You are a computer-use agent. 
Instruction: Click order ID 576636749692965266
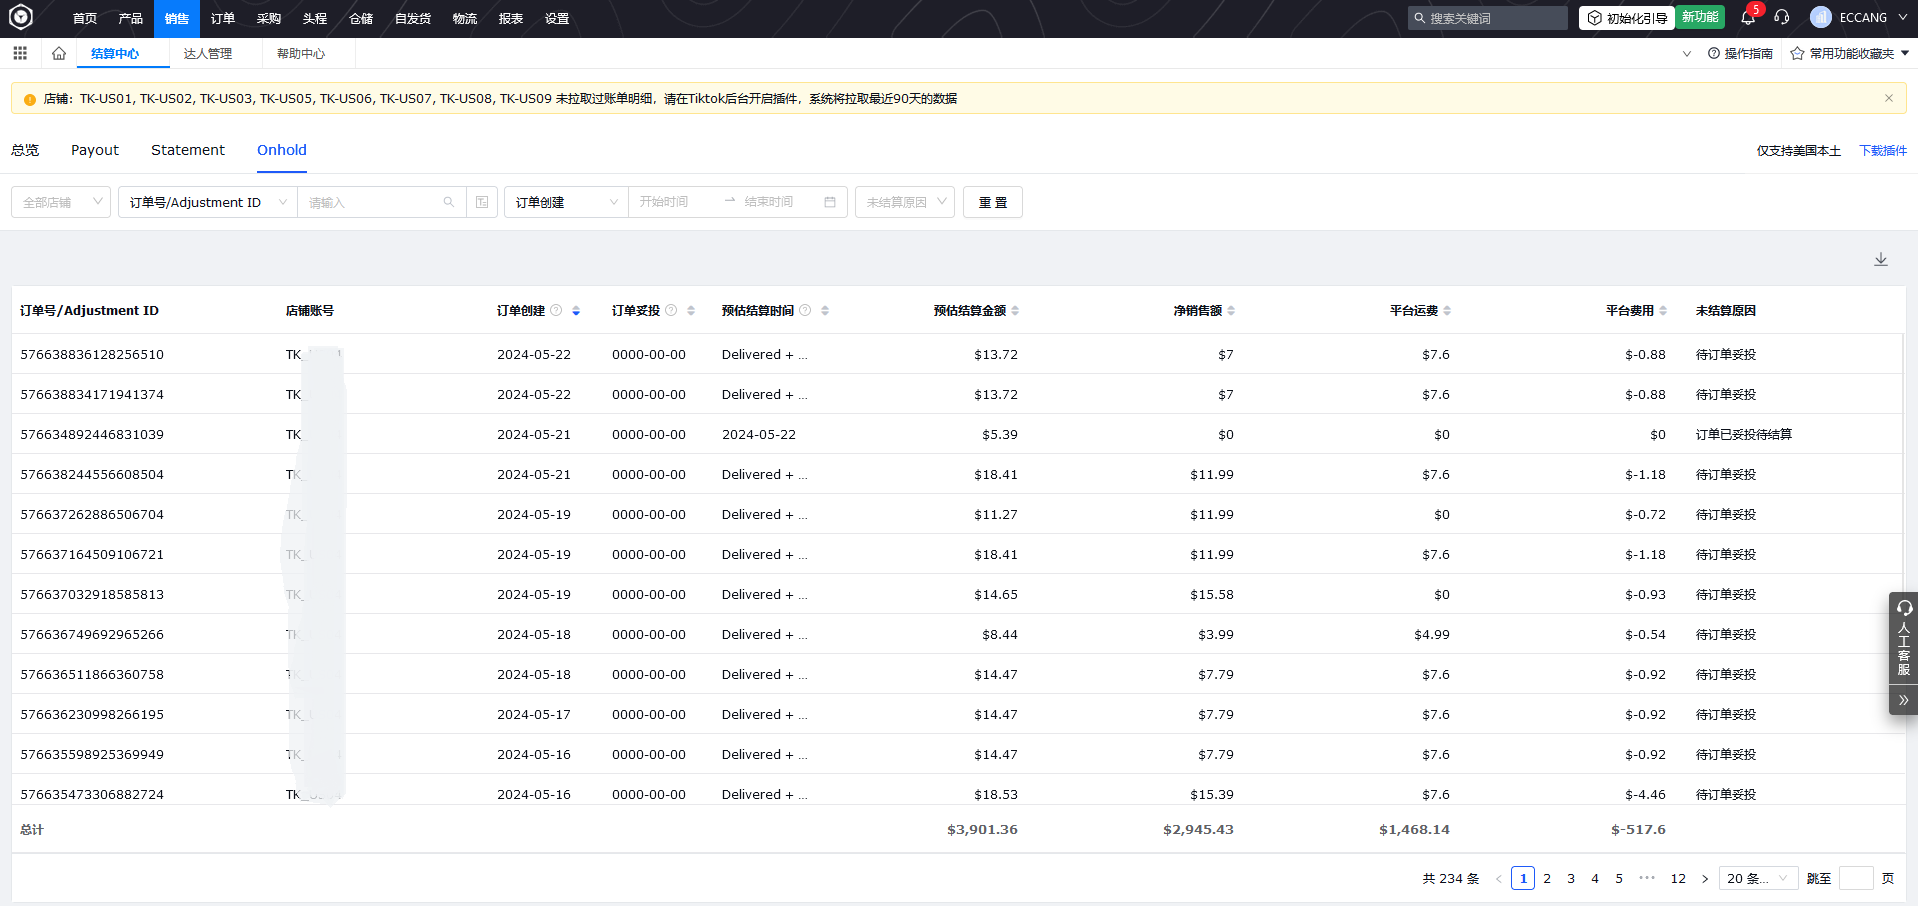(92, 635)
